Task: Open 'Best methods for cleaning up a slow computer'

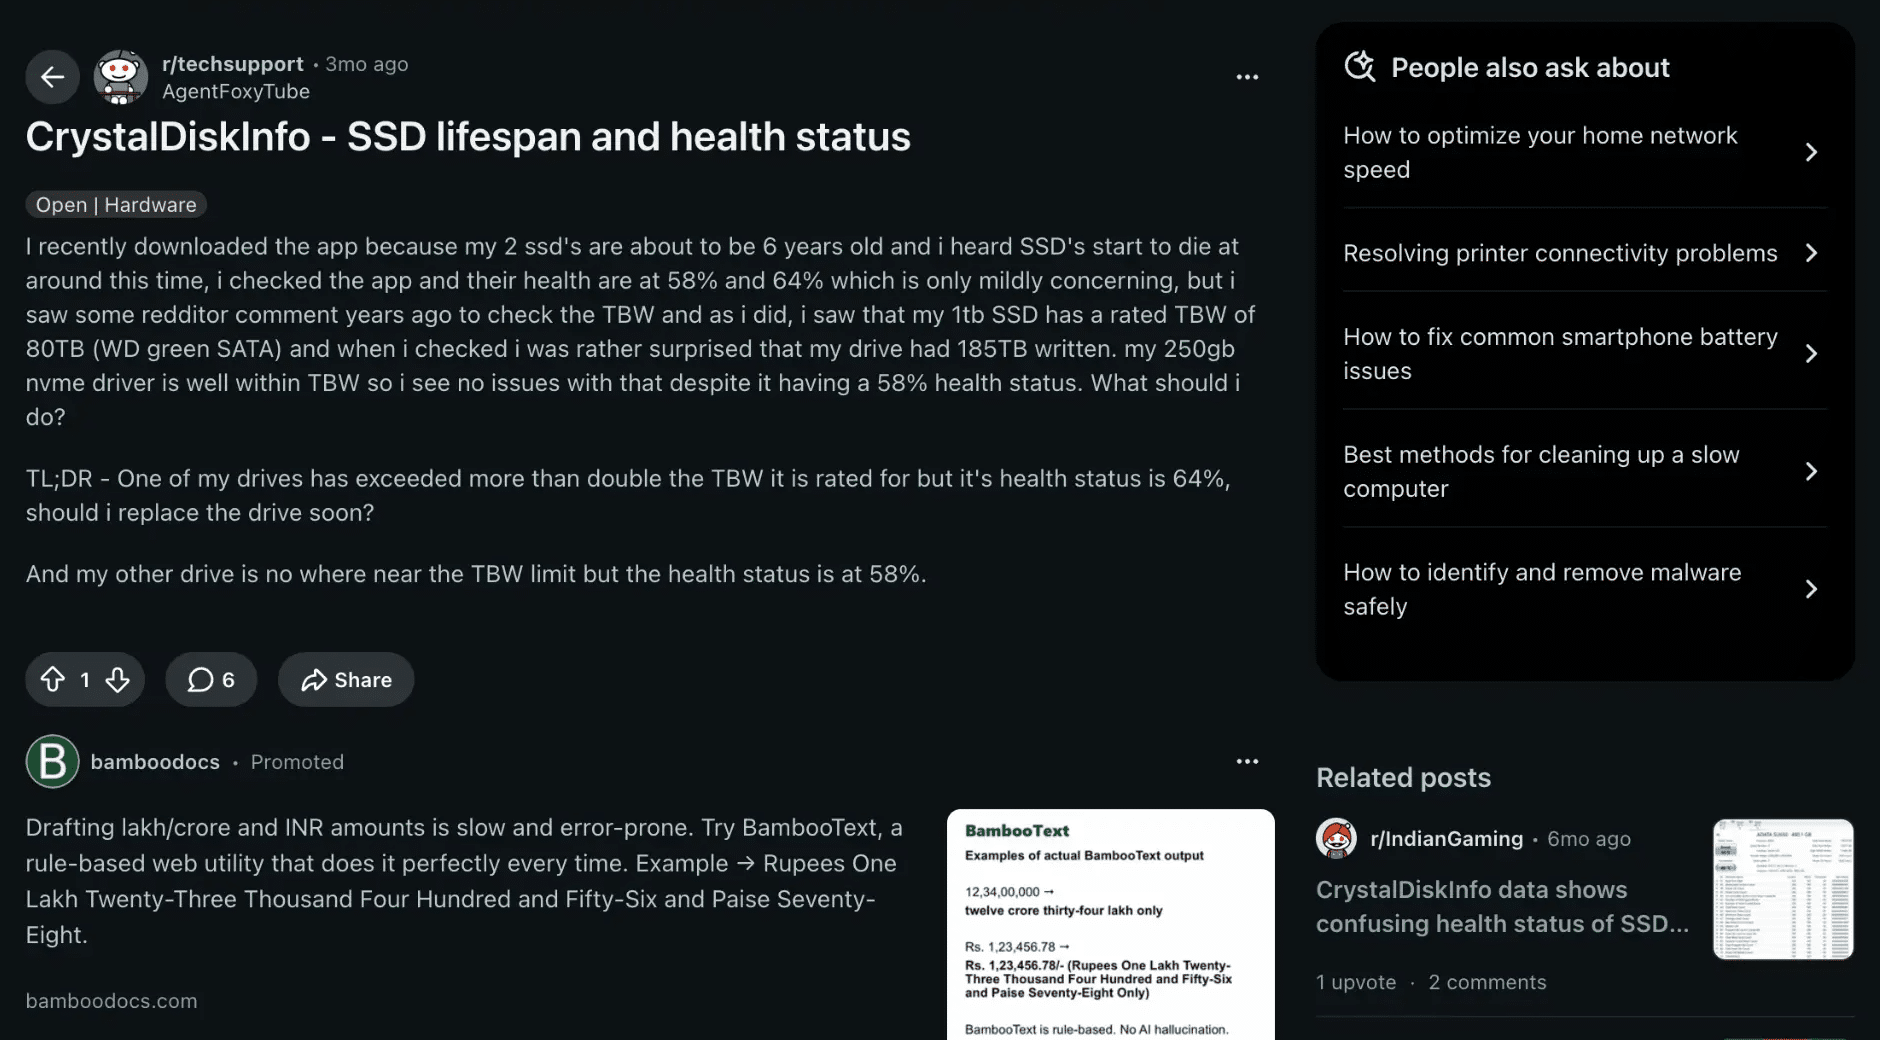Action: pyautogui.click(x=1585, y=471)
